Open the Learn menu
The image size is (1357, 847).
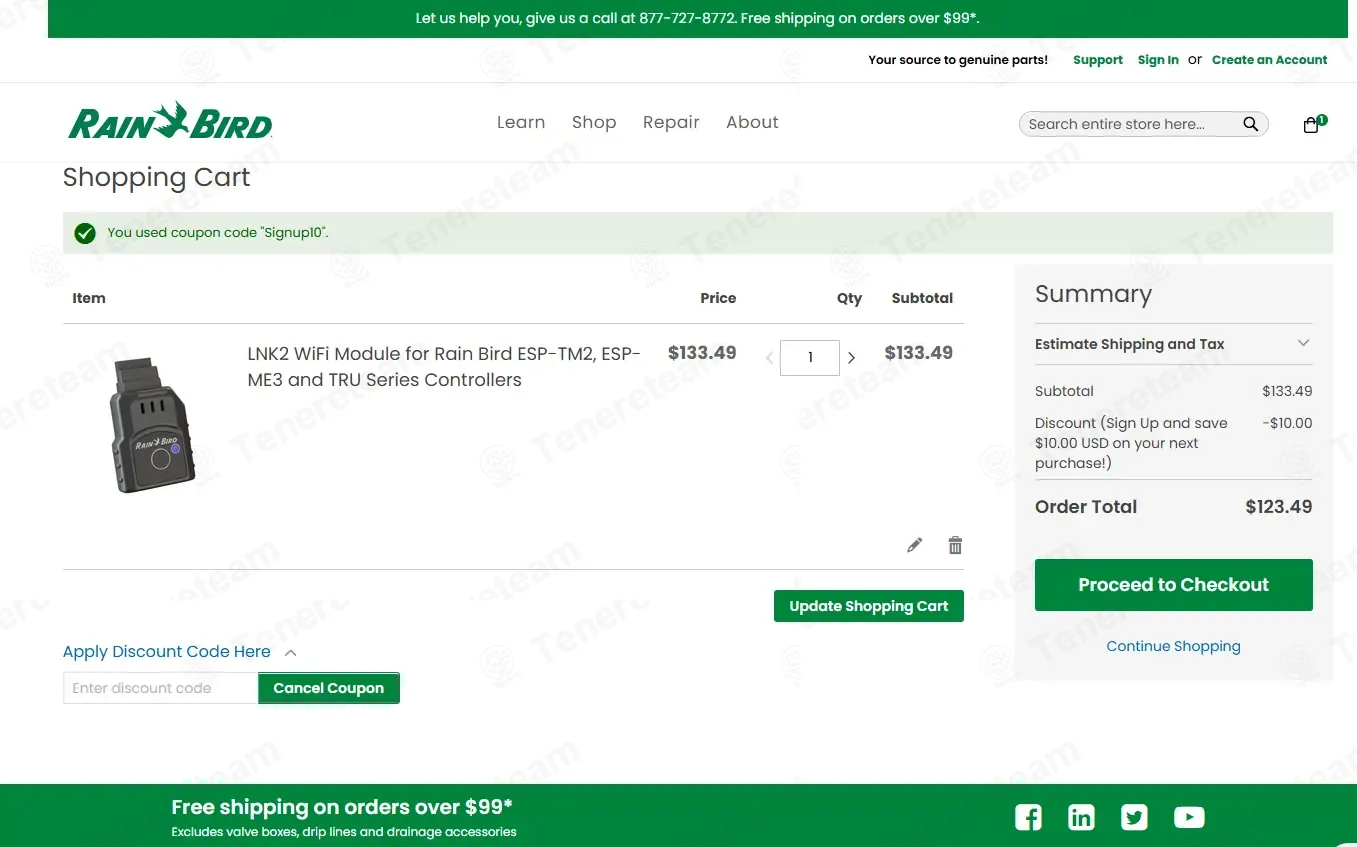[x=521, y=122]
